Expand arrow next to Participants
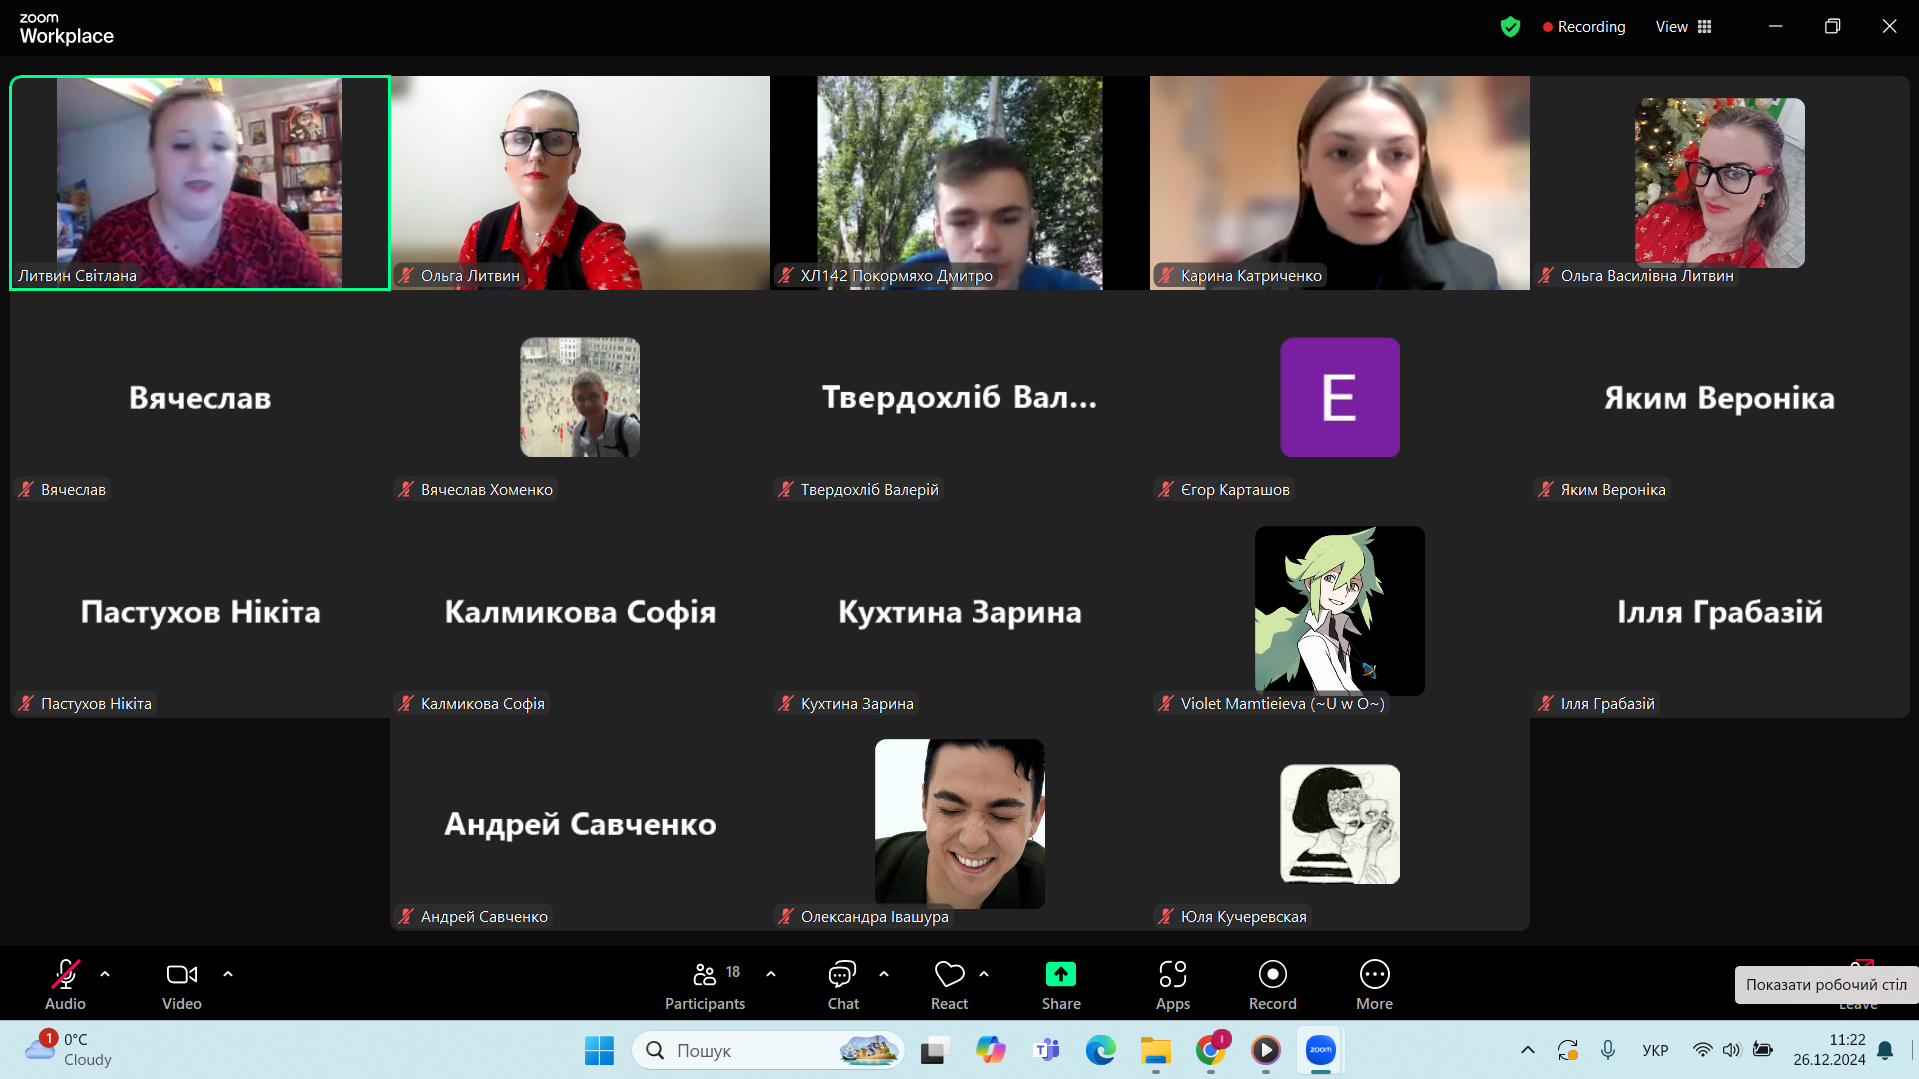Image resolution: width=1919 pixels, height=1079 pixels. [771, 973]
